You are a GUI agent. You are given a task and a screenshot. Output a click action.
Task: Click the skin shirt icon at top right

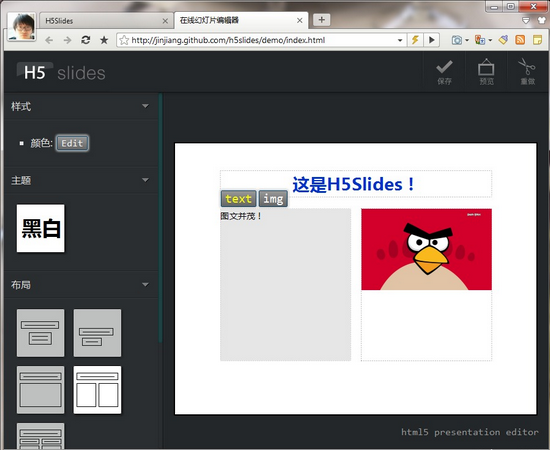pyautogui.click(x=542, y=20)
